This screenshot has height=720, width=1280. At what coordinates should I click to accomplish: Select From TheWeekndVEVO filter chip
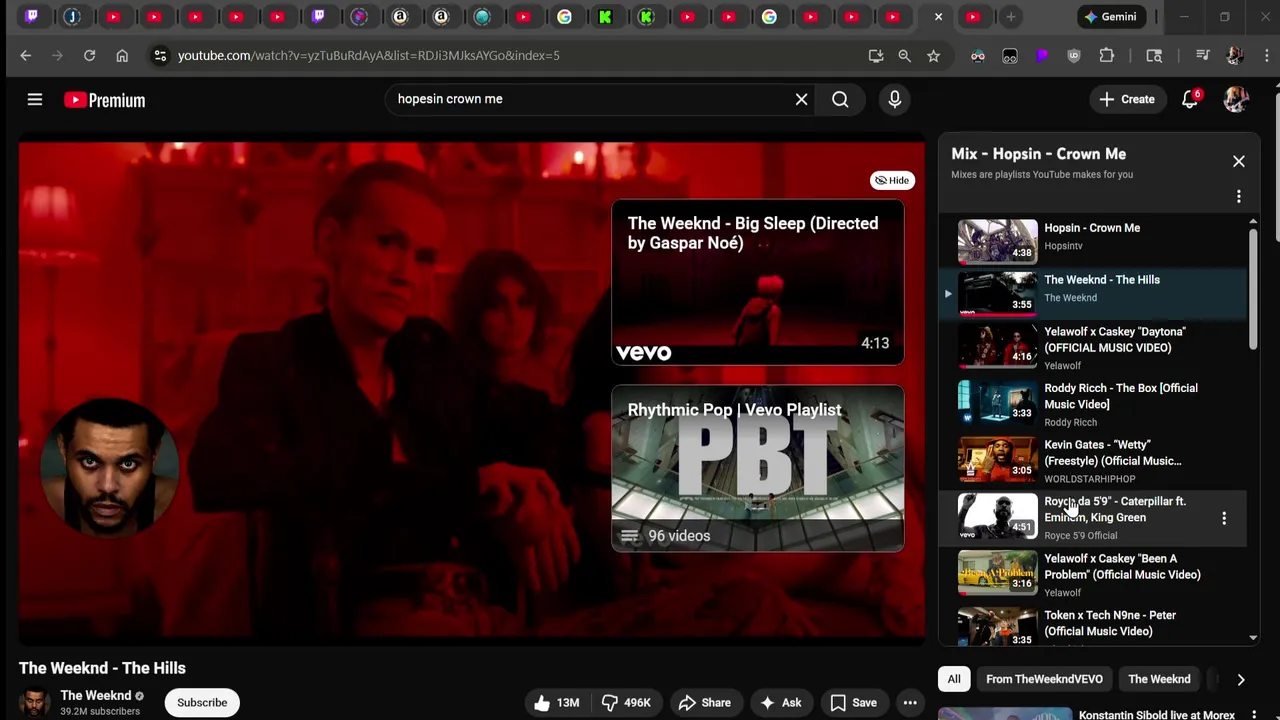click(x=1044, y=679)
